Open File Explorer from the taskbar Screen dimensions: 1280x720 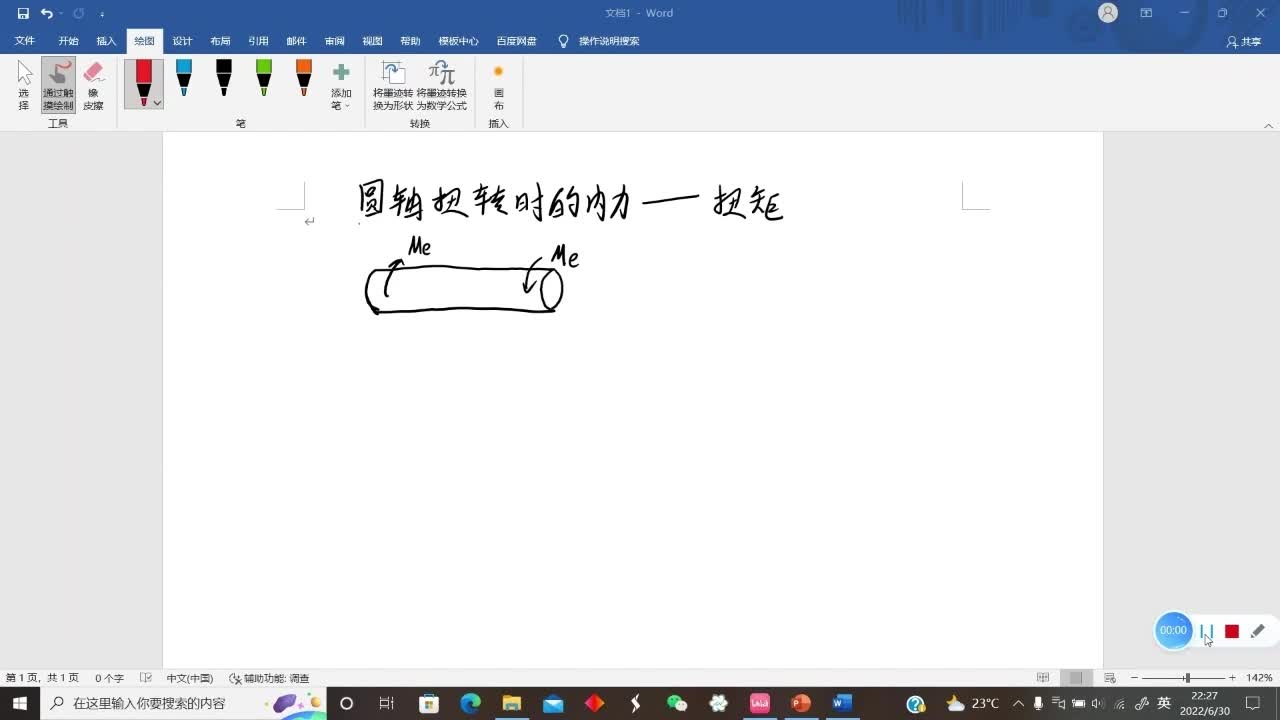pos(511,703)
